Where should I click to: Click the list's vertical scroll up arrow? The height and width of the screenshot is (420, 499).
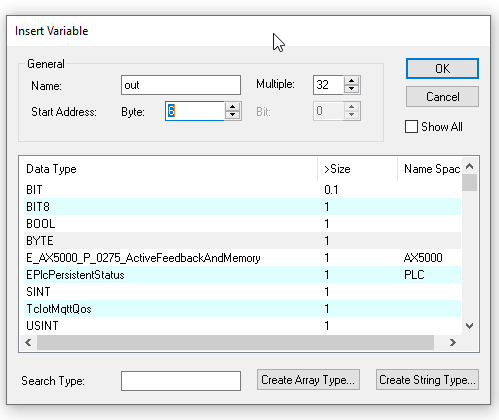pyautogui.click(x=469, y=166)
